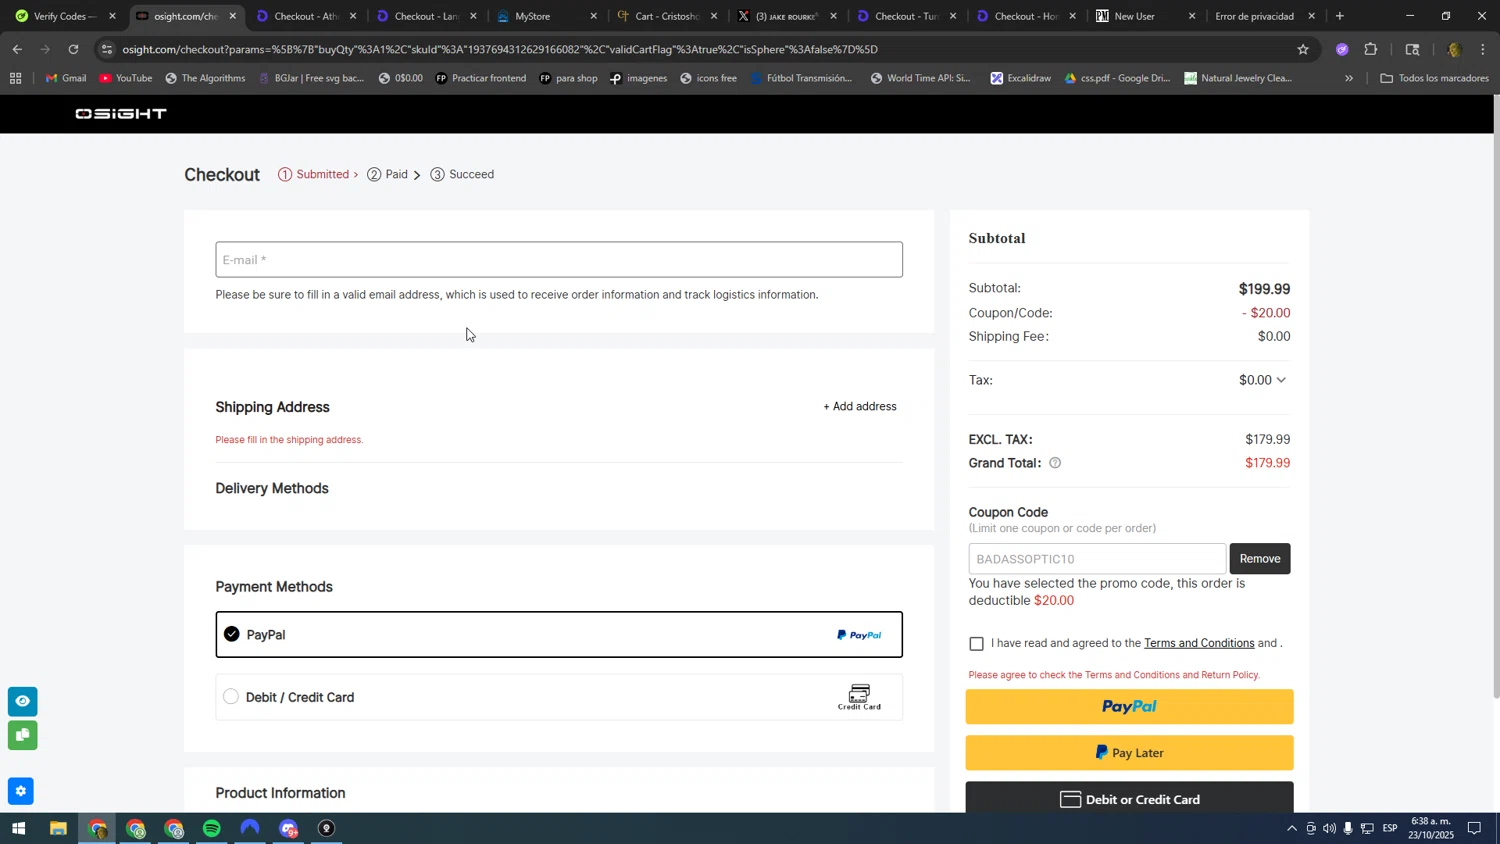Open the Windows Start menu
Viewport: 1500px width, 844px height.
coord(18,829)
